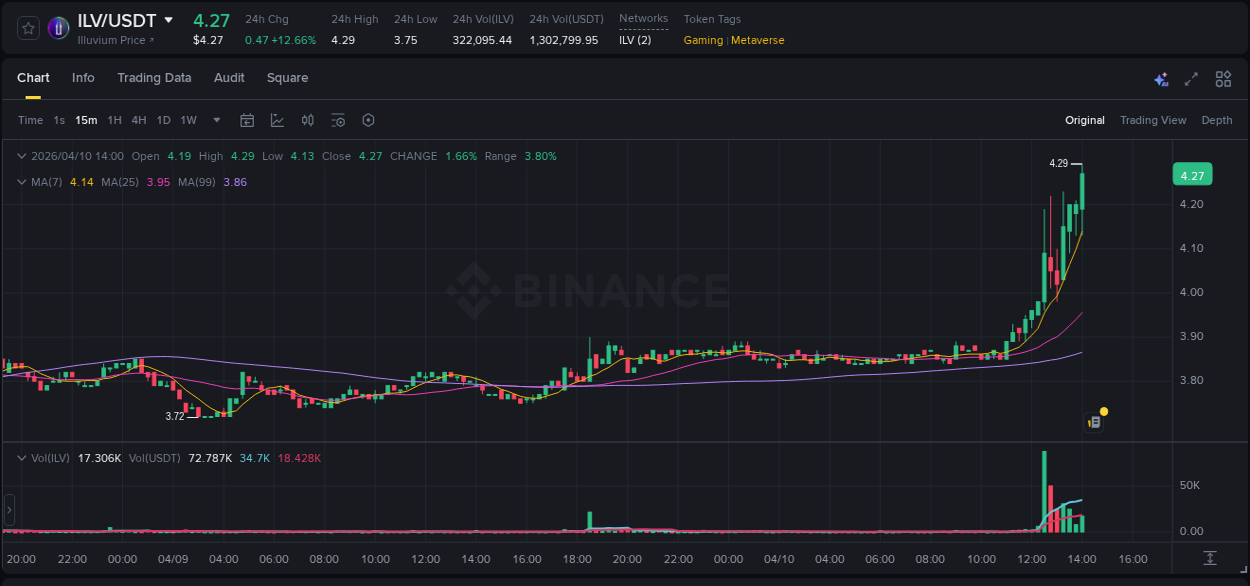This screenshot has height=586, width=1250.
Task: Expand more timeframe intervals via arrow
Action: click(215, 120)
